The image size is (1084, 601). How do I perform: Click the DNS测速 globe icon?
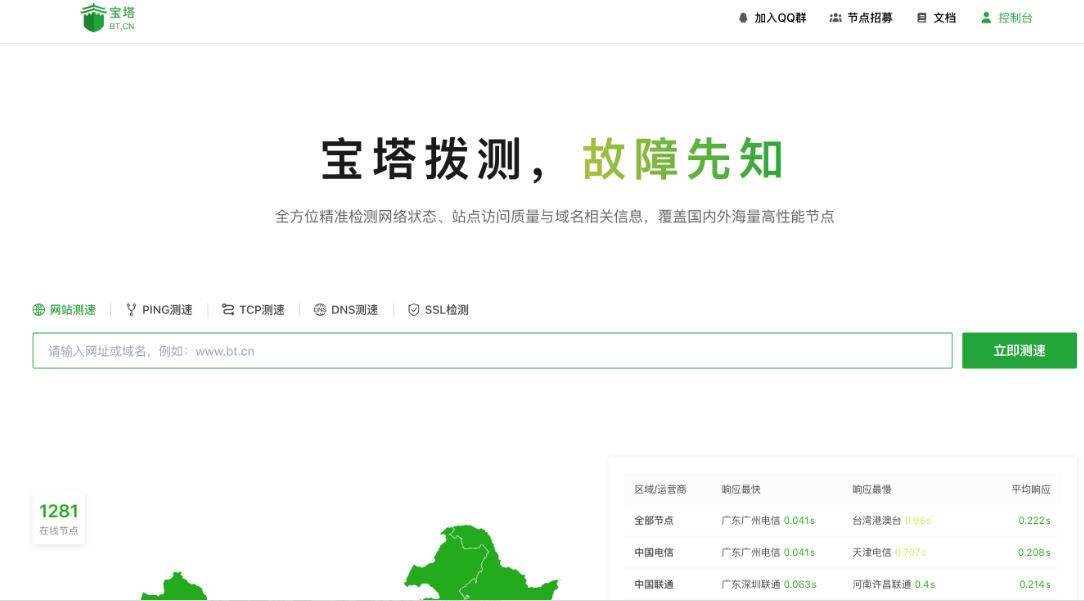click(319, 310)
